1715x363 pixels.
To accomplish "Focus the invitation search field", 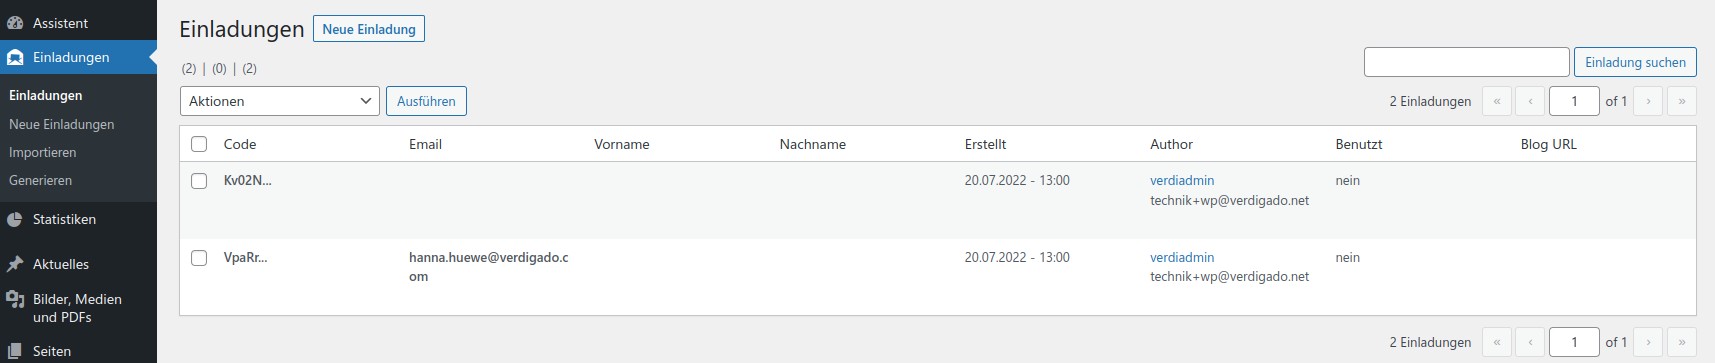I will [1467, 62].
